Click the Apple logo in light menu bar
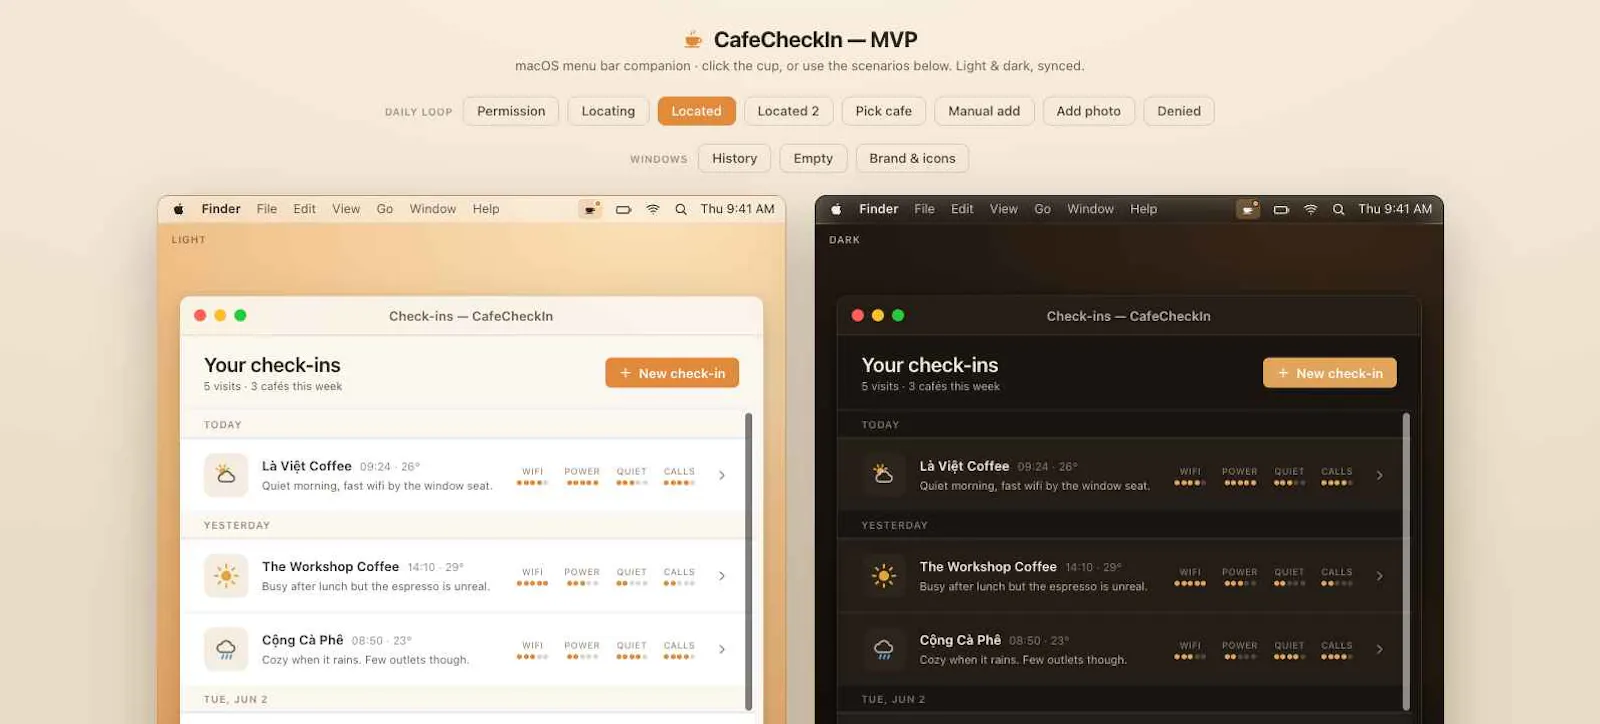1600x724 pixels. click(179, 209)
